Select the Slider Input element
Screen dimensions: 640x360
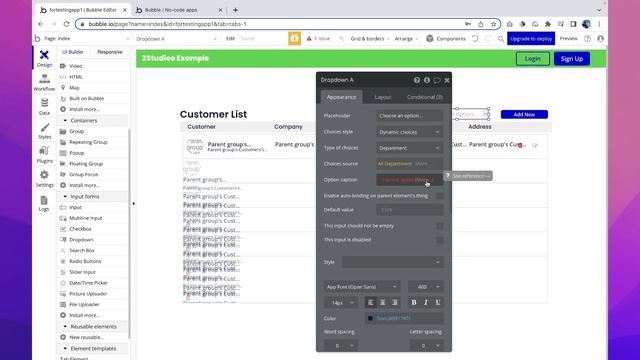coord(82,272)
